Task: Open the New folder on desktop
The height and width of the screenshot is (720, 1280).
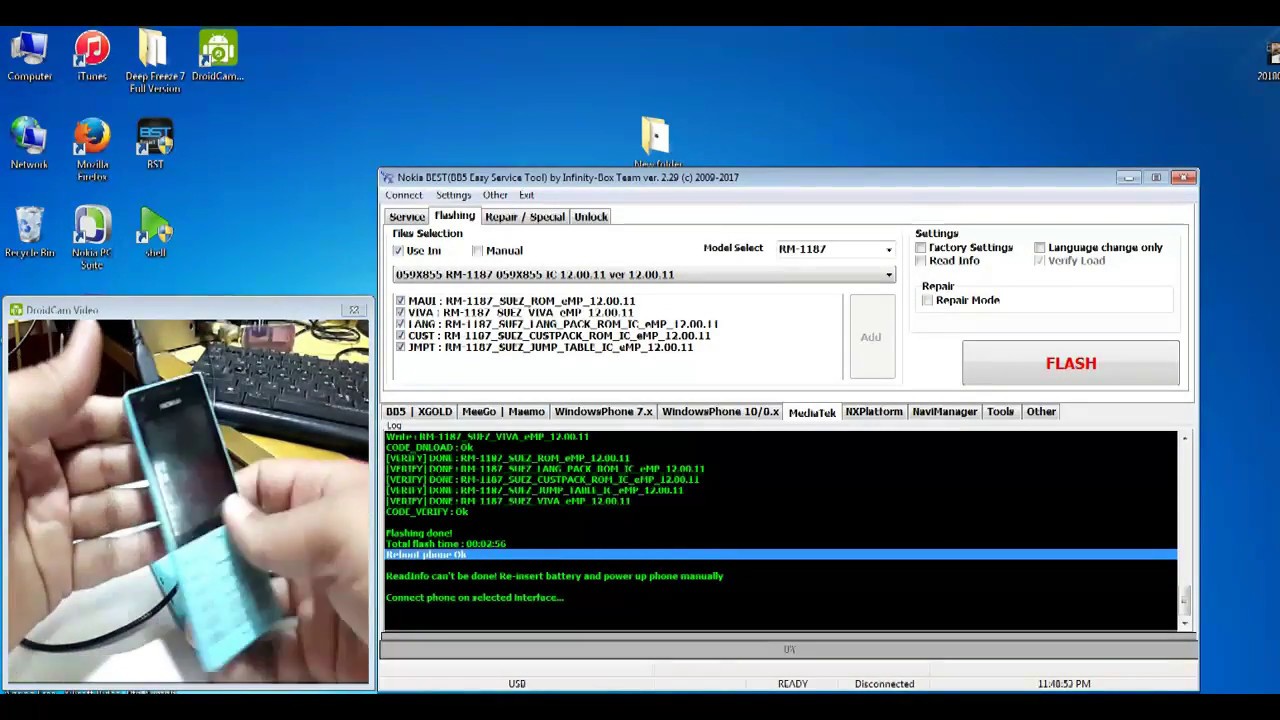Action: click(x=656, y=142)
